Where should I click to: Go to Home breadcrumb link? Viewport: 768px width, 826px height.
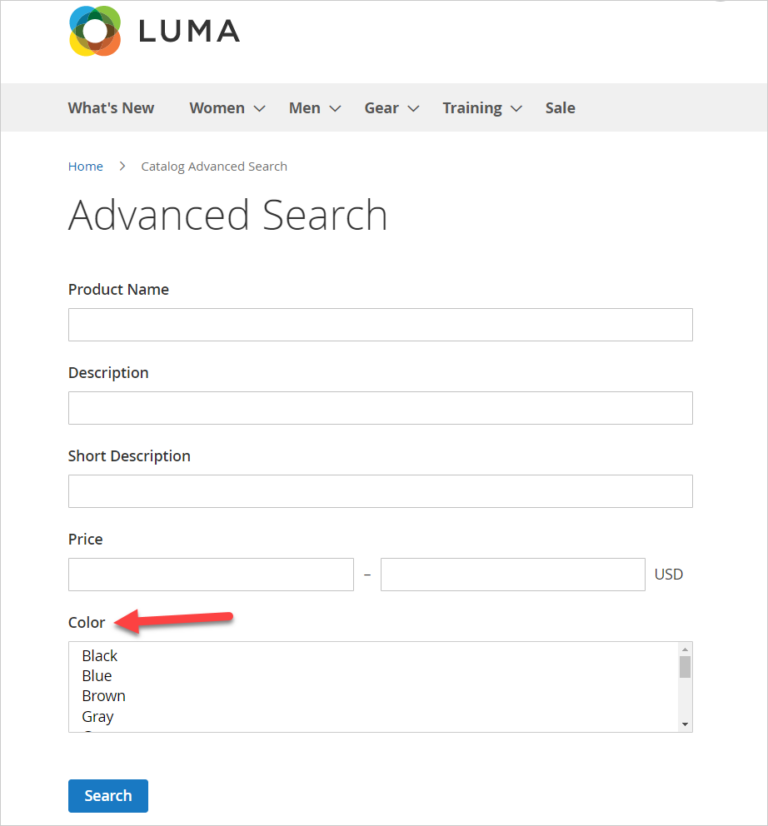tap(85, 166)
